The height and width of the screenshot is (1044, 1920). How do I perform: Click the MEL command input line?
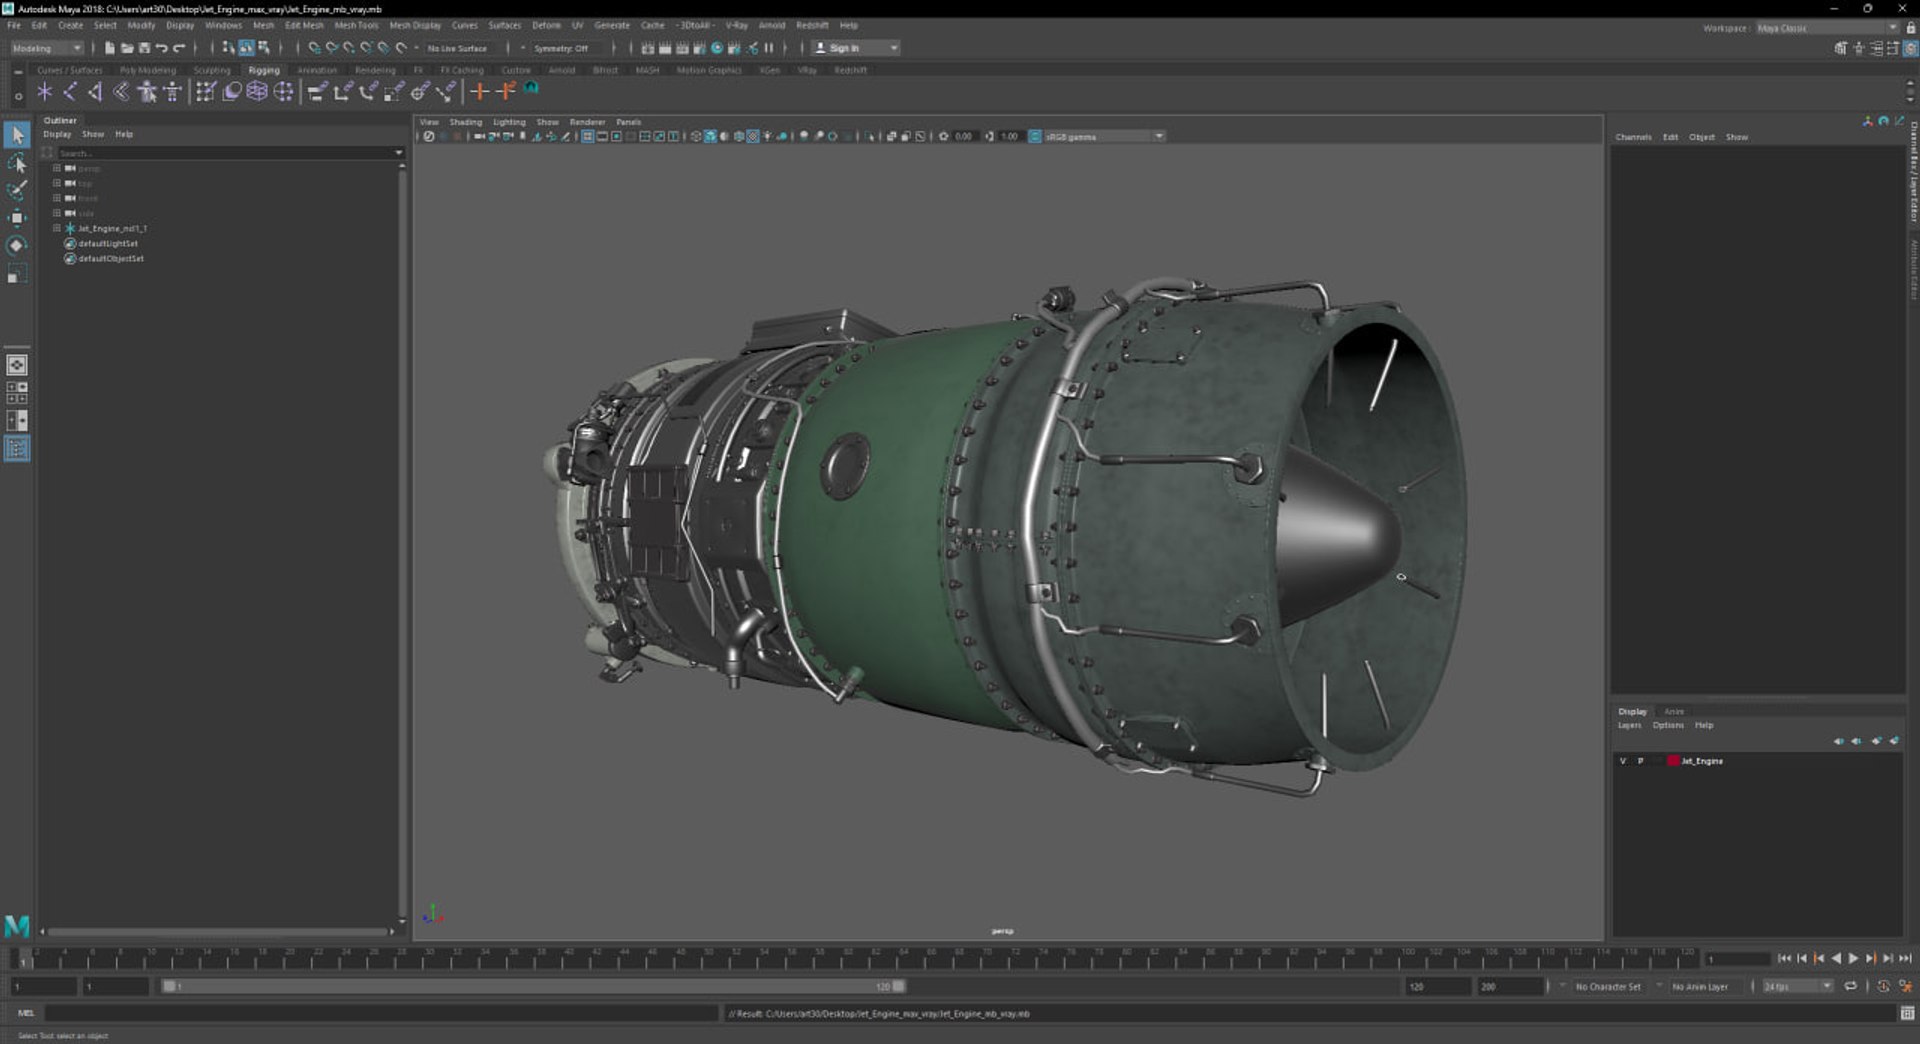380,1013
